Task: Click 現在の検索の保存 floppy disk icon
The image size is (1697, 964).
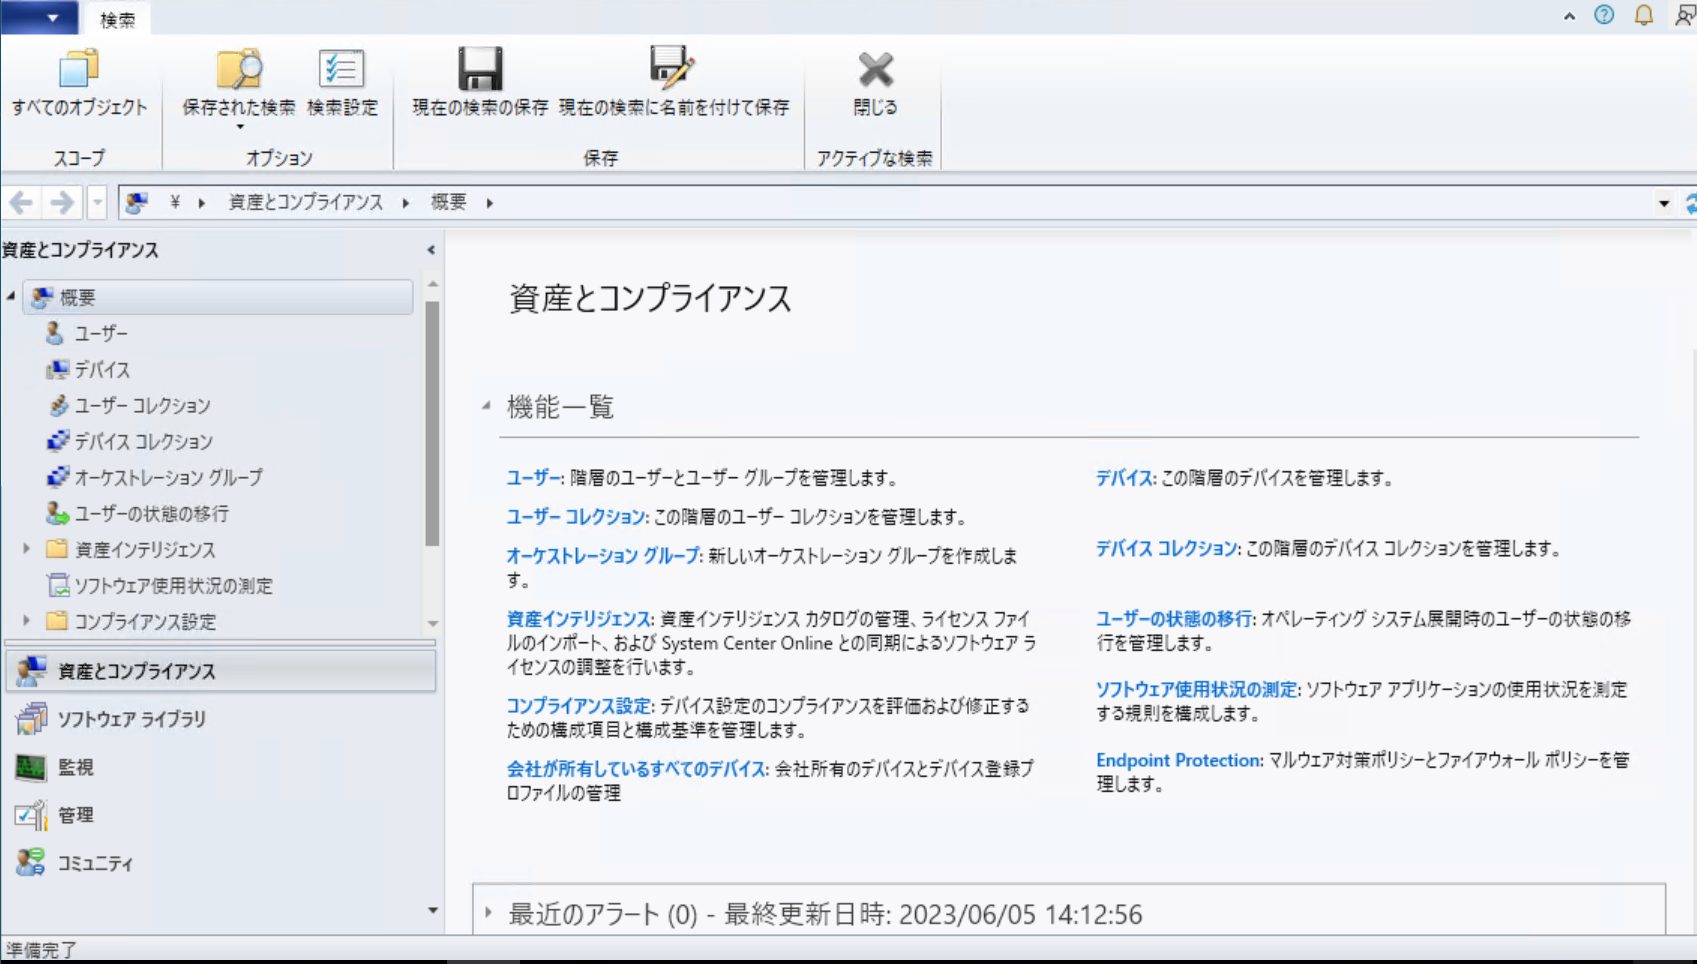Action: (x=480, y=70)
